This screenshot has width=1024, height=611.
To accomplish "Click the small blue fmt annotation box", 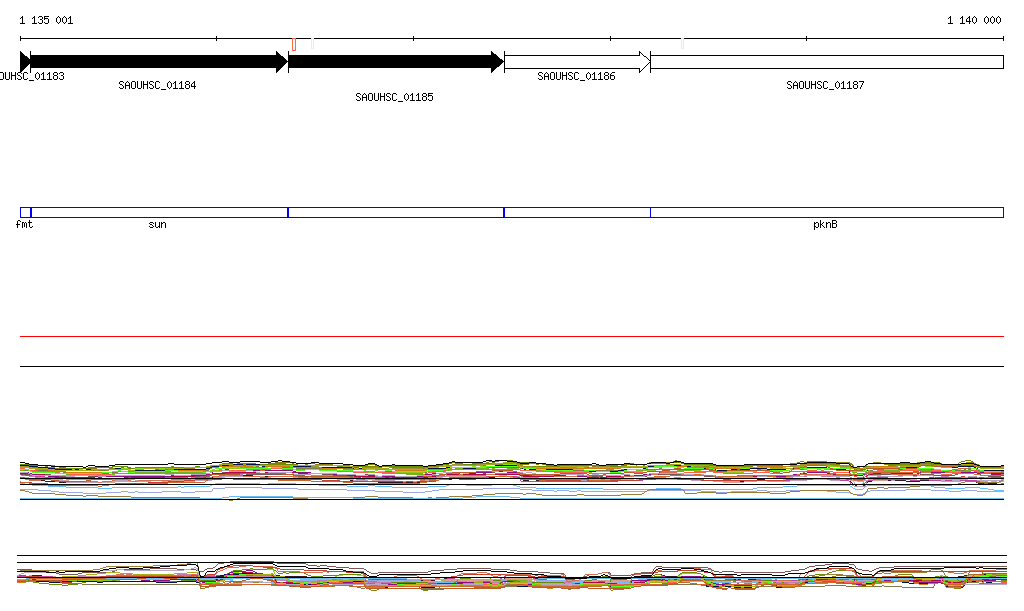I will coord(25,212).
